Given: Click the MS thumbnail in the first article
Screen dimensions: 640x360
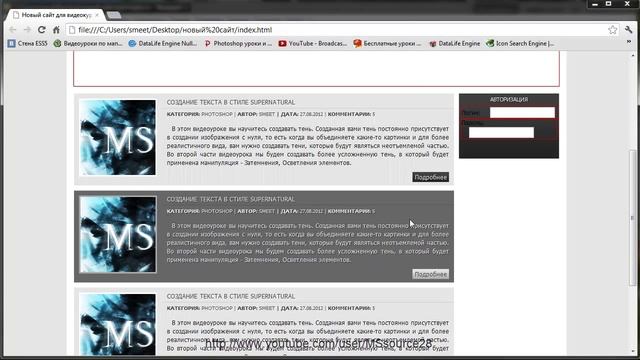Looking at the screenshot, I should click(118, 138).
